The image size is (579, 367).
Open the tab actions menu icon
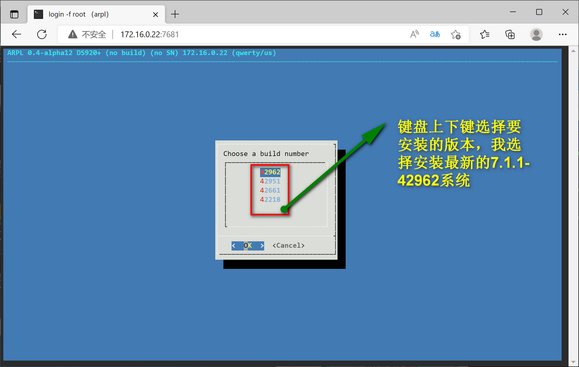pos(14,14)
